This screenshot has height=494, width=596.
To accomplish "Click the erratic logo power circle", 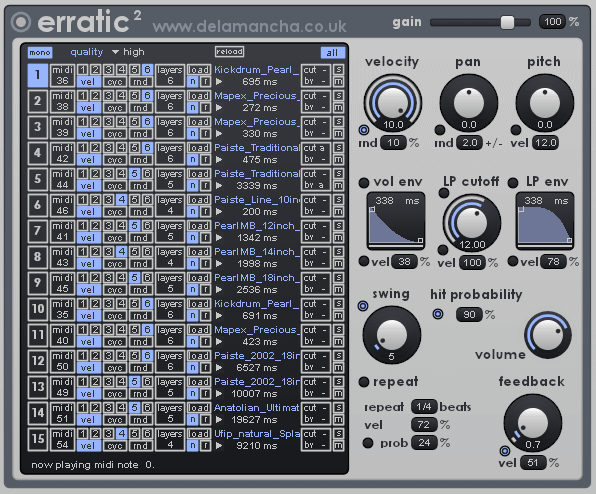I will (x=21, y=22).
